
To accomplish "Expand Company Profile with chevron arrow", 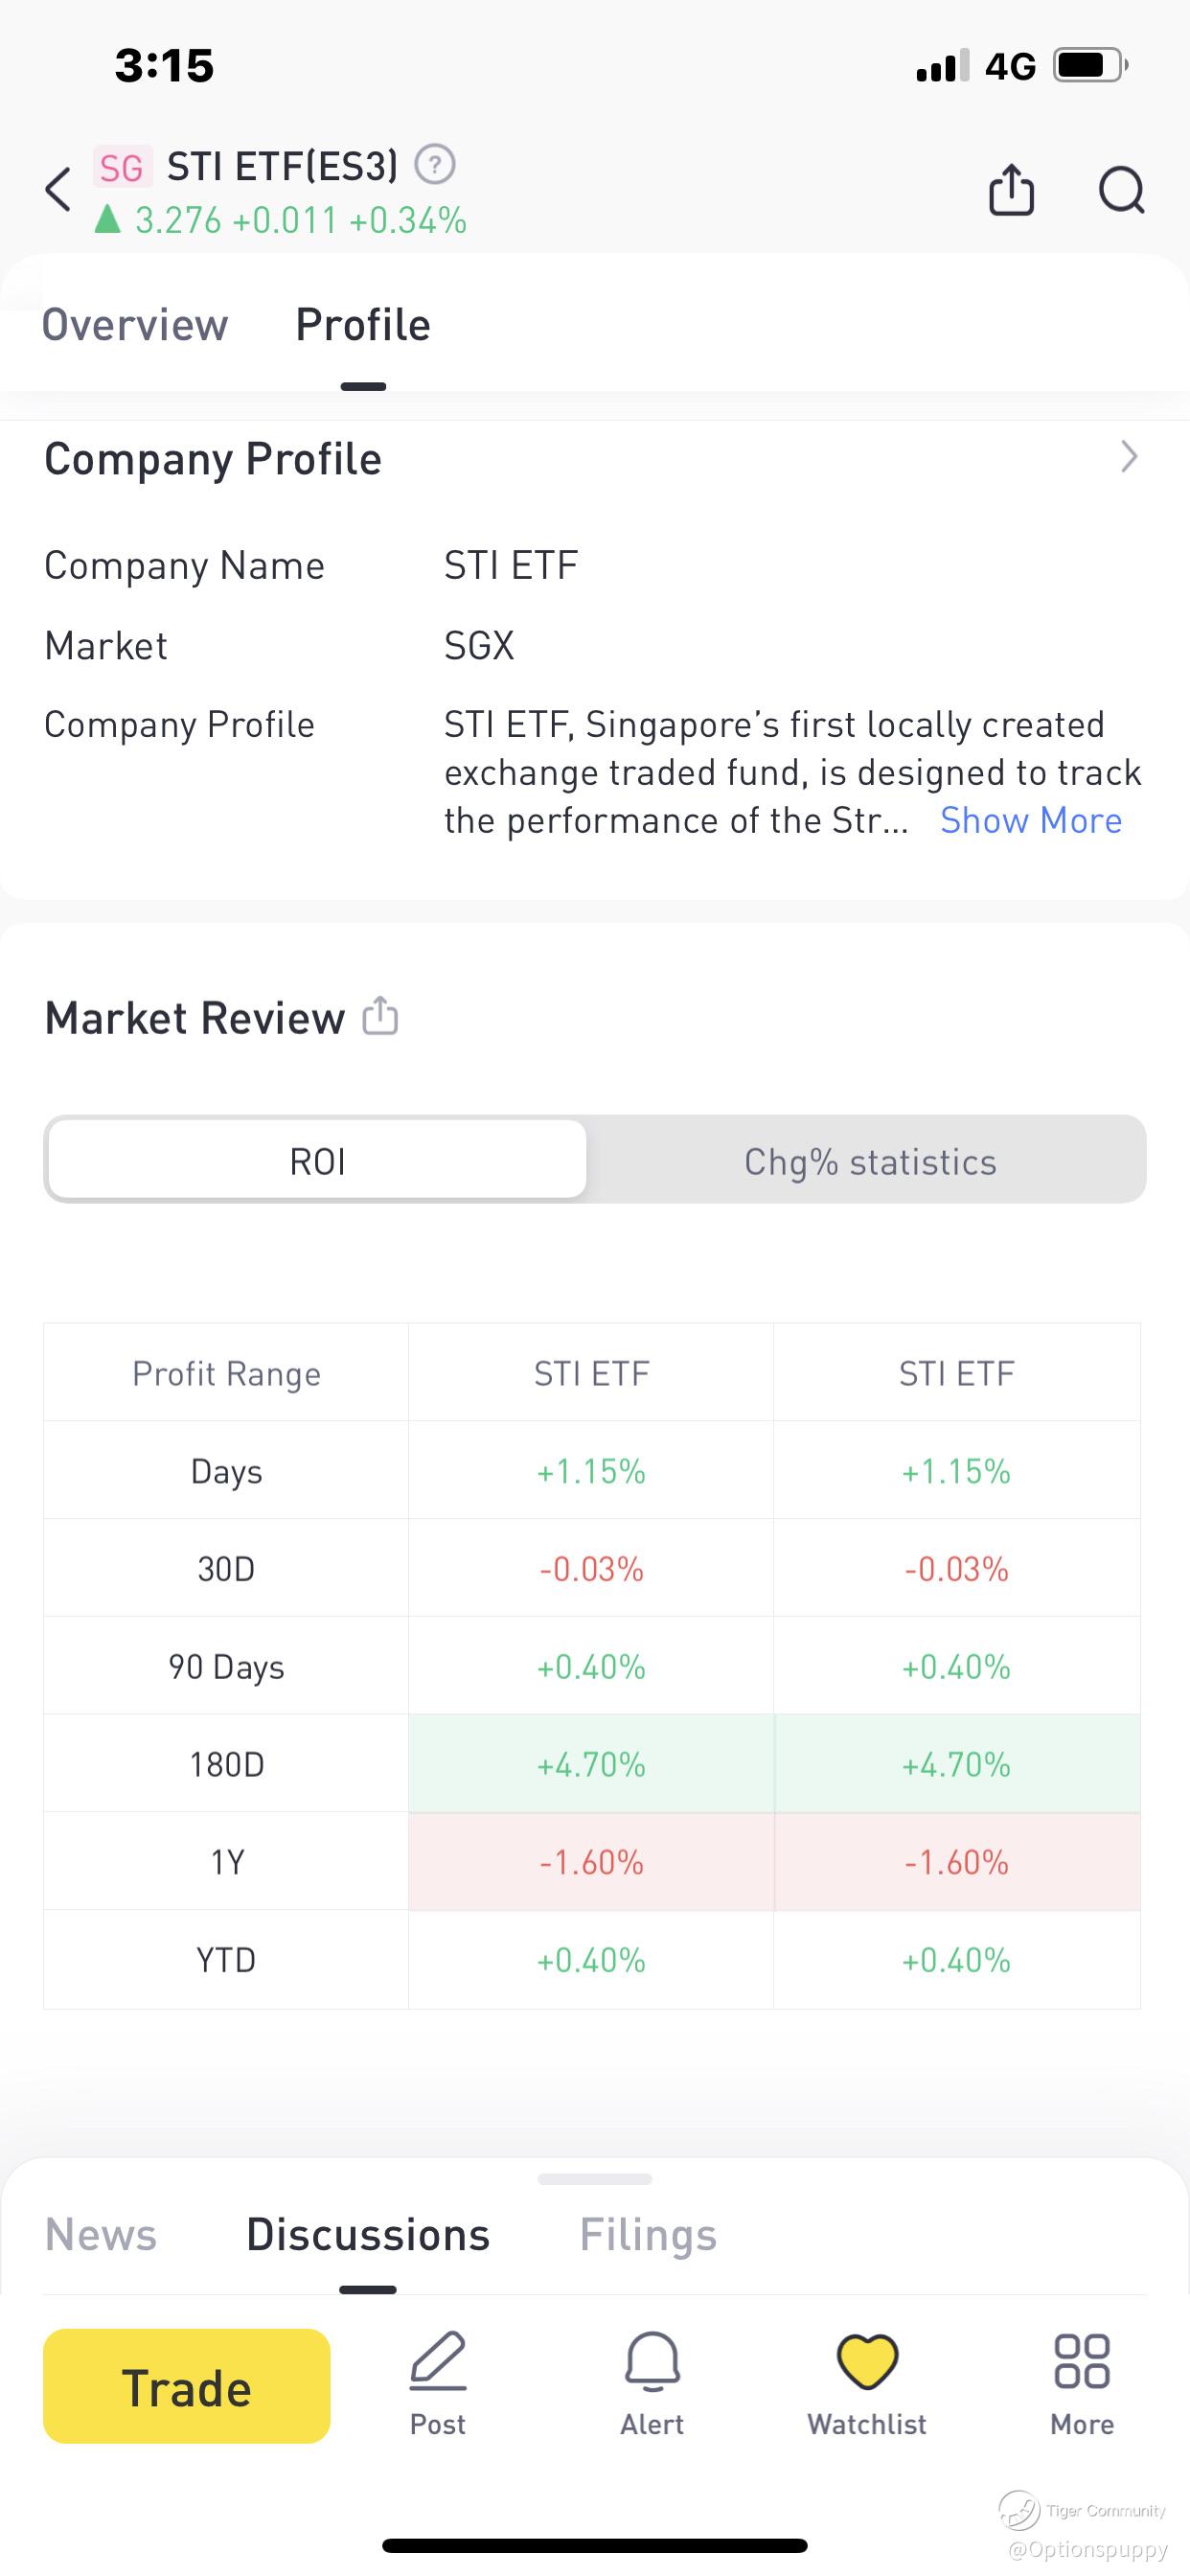I will (x=1129, y=457).
